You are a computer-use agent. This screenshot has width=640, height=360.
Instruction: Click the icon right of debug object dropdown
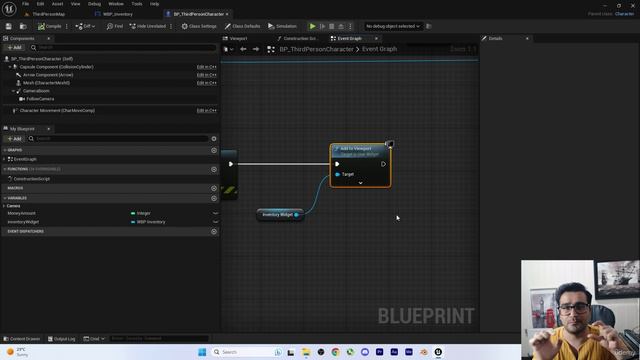coord(429,26)
